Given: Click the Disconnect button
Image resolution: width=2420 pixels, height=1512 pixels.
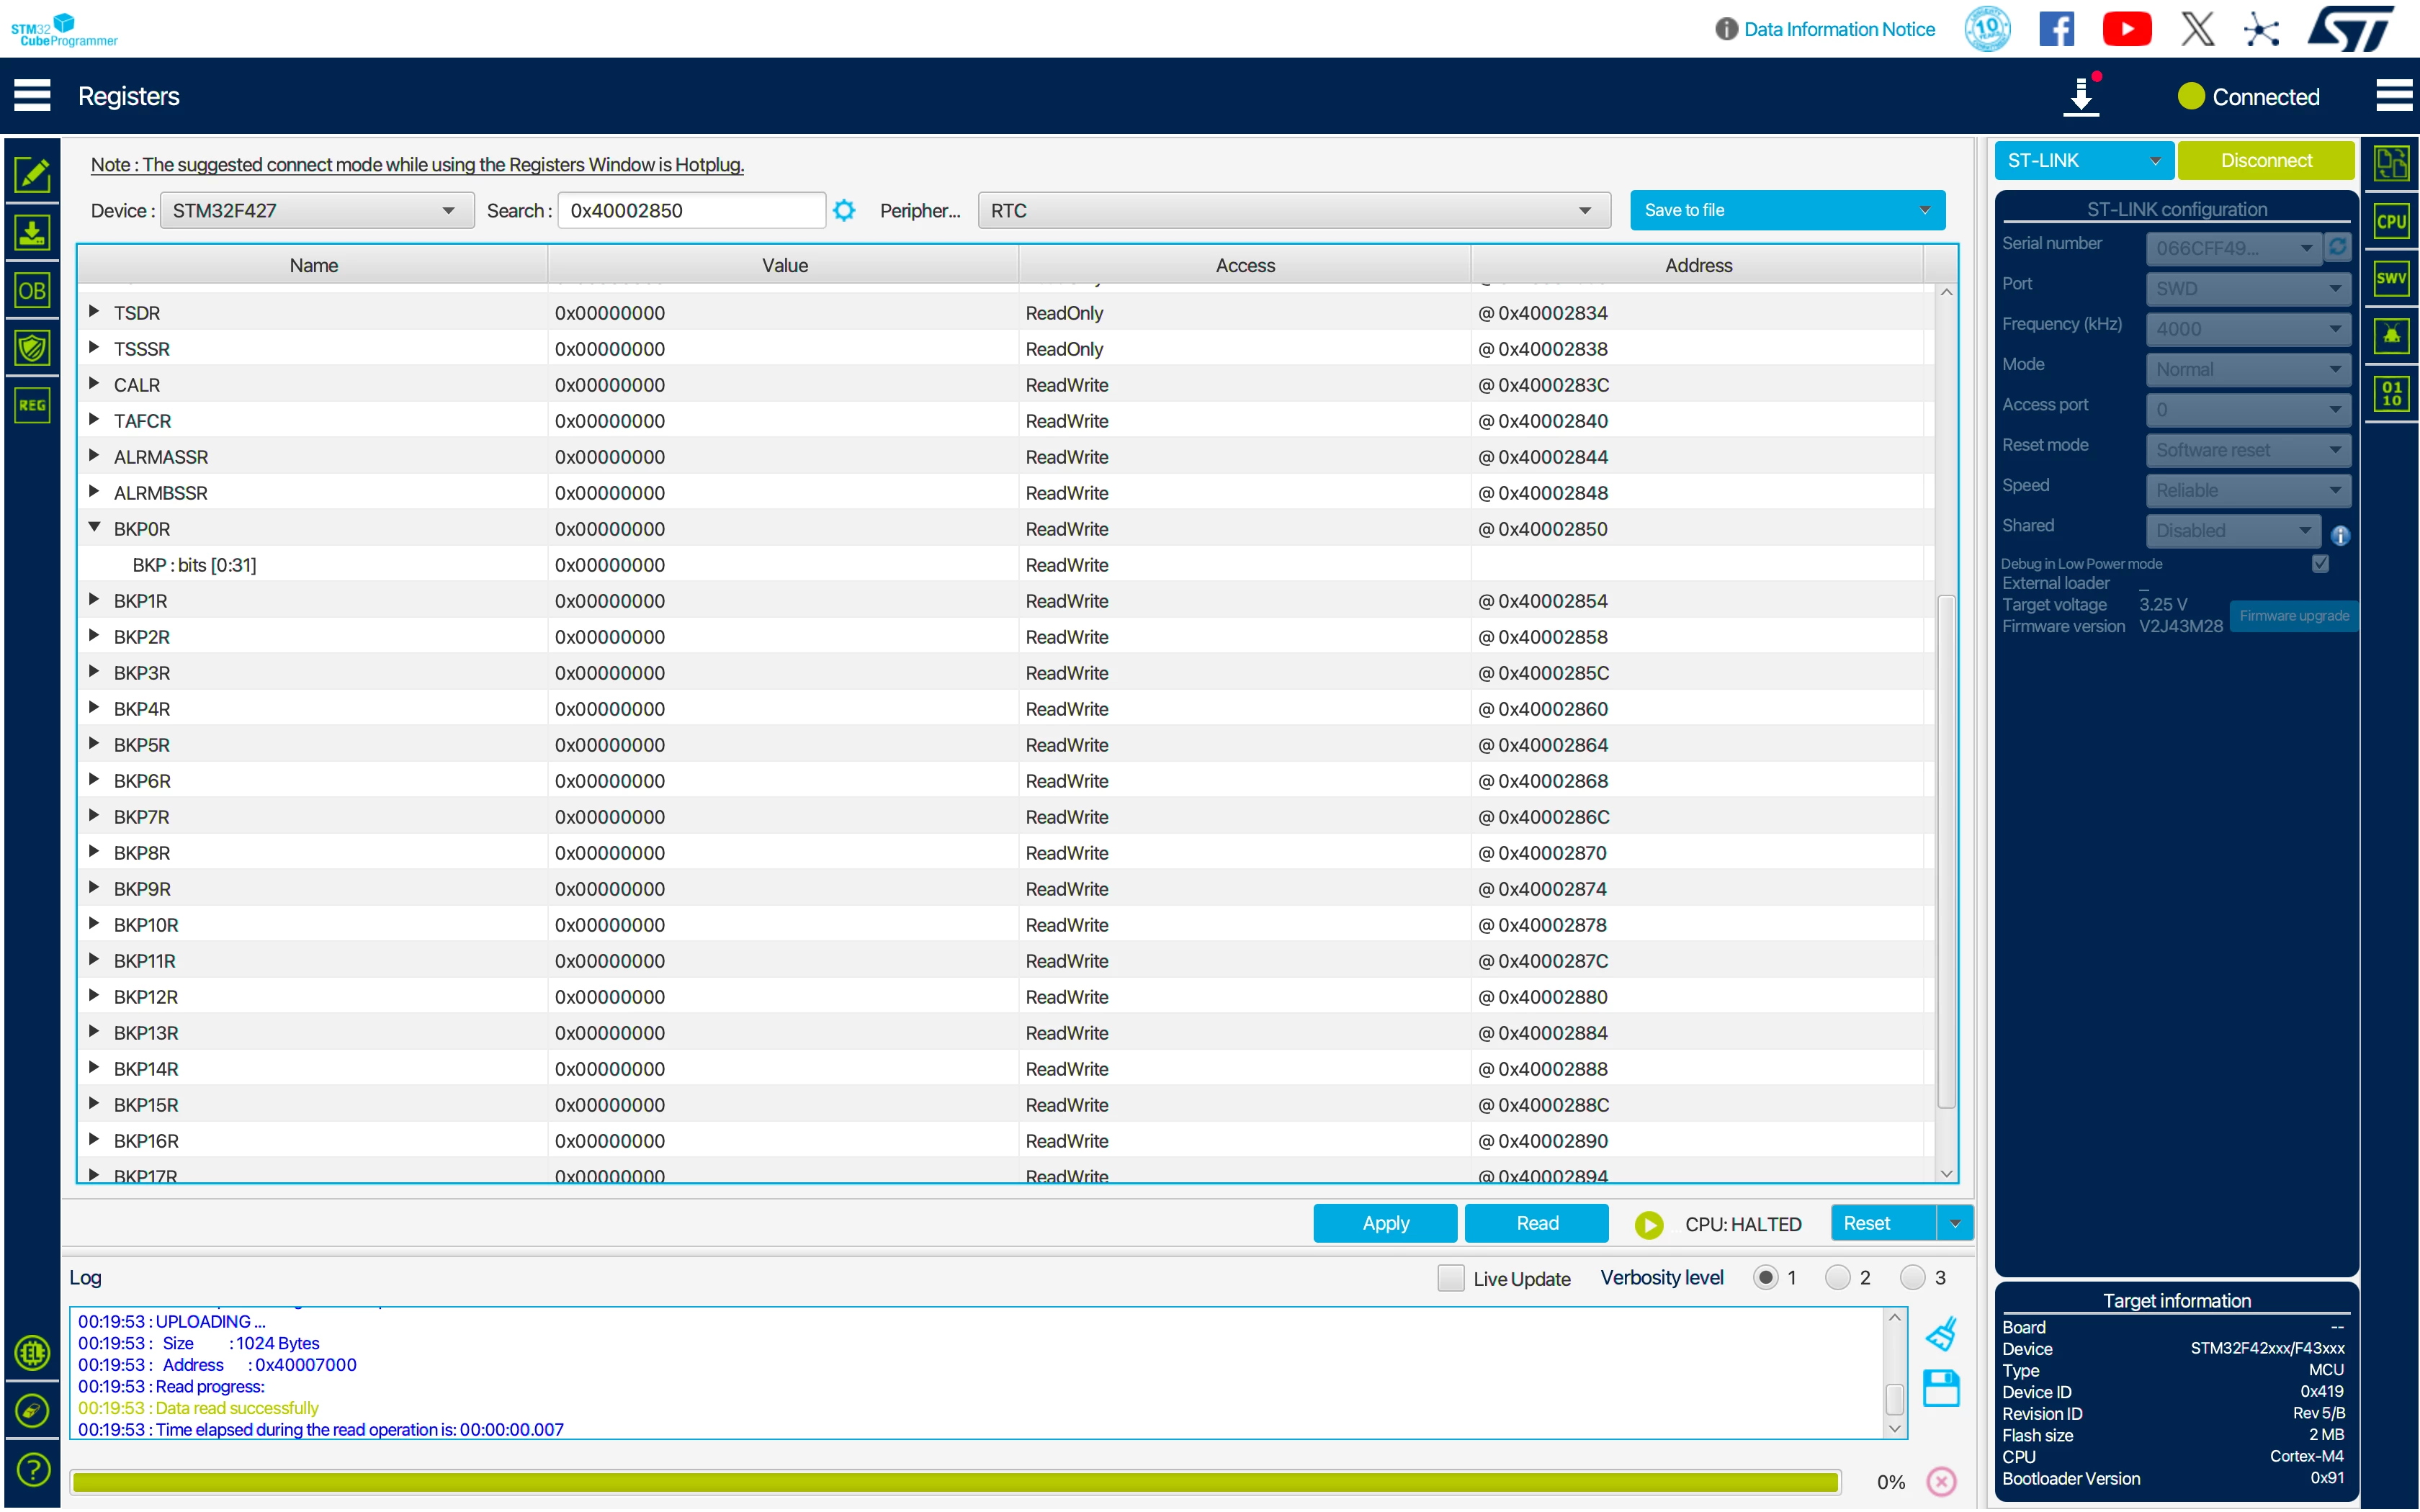Looking at the screenshot, I should click(x=2266, y=160).
